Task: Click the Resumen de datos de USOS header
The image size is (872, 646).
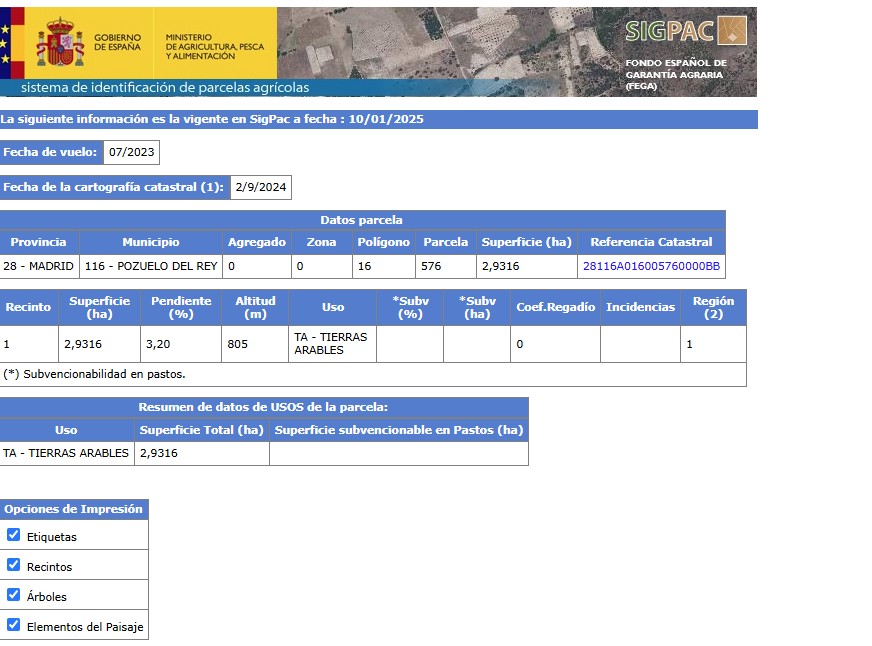Action: [x=263, y=407]
